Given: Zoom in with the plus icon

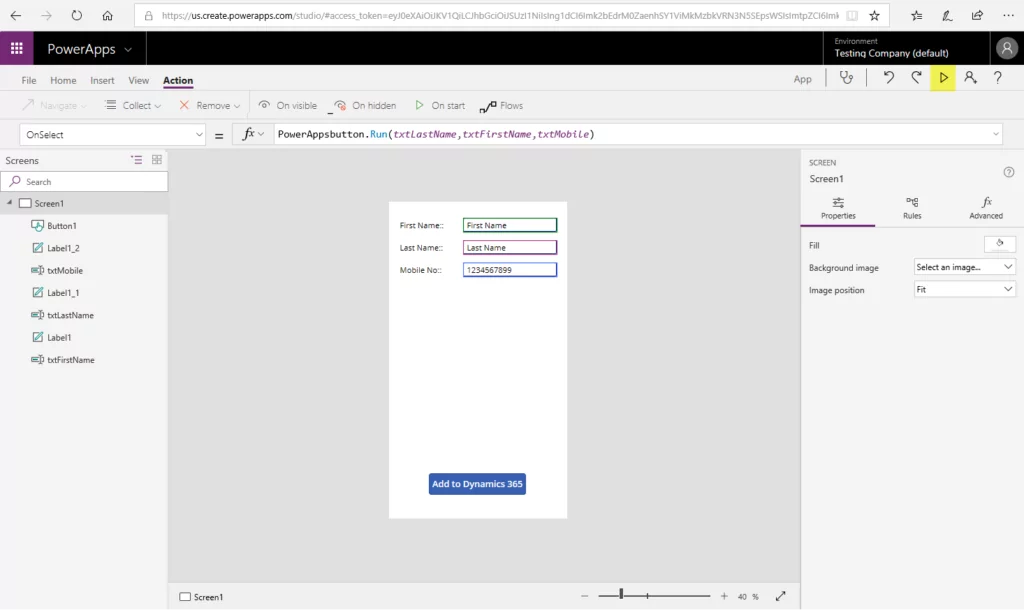Looking at the screenshot, I should (724, 596).
